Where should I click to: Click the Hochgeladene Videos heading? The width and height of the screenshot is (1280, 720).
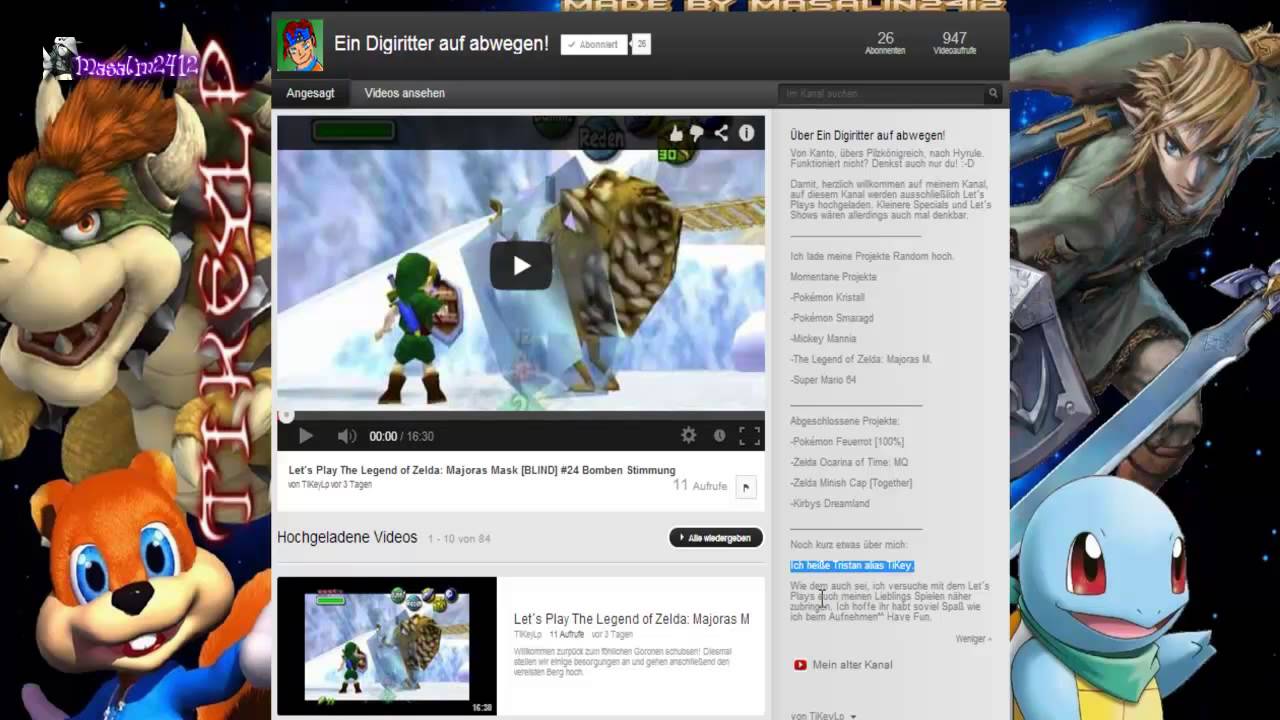(347, 537)
